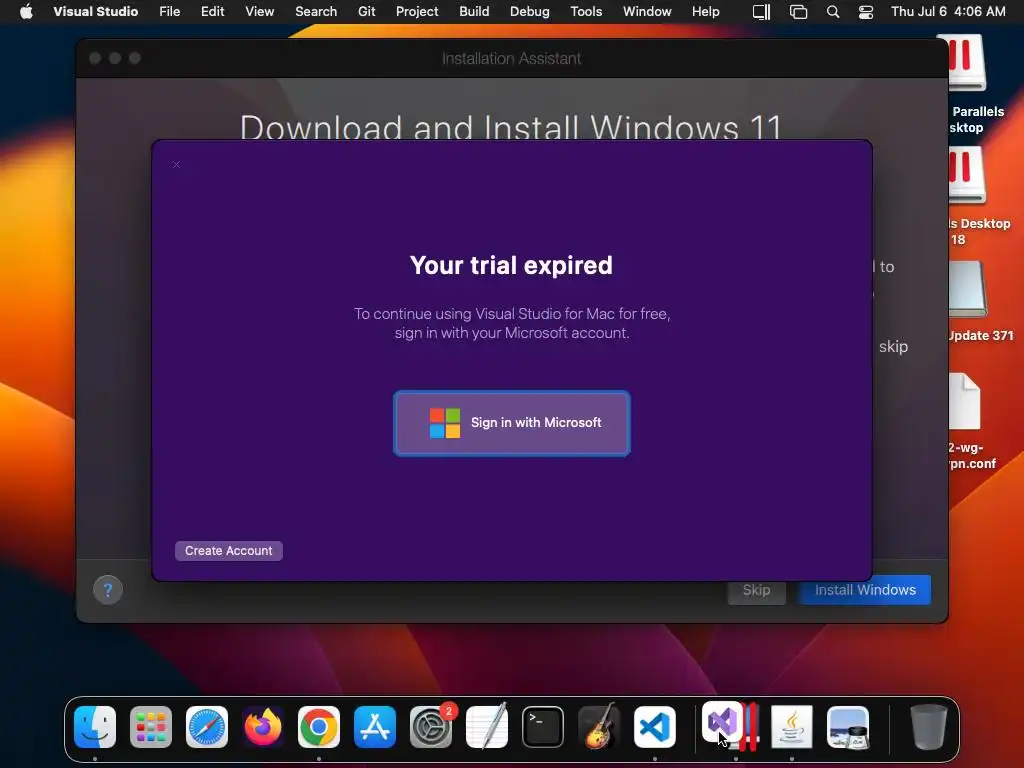Image resolution: width=1024 pixels, height=768 pixels.
Task: Open the Window menu
Action: tap(647, 11)
